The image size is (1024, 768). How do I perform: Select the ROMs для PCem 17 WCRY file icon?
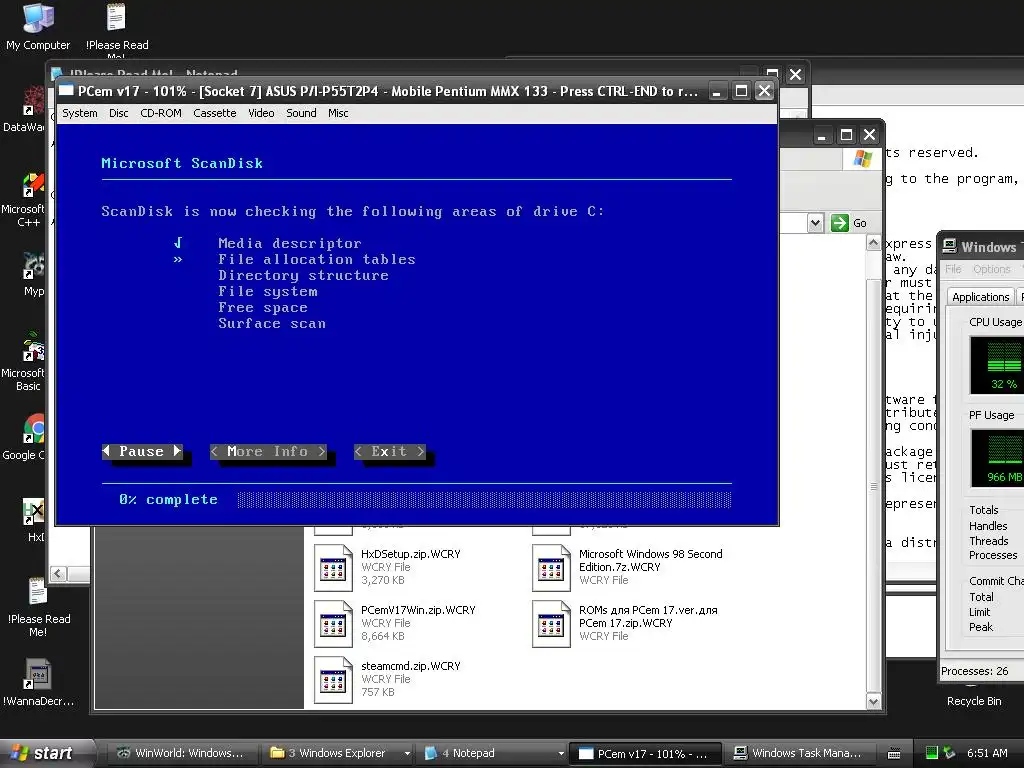(552, 624)
